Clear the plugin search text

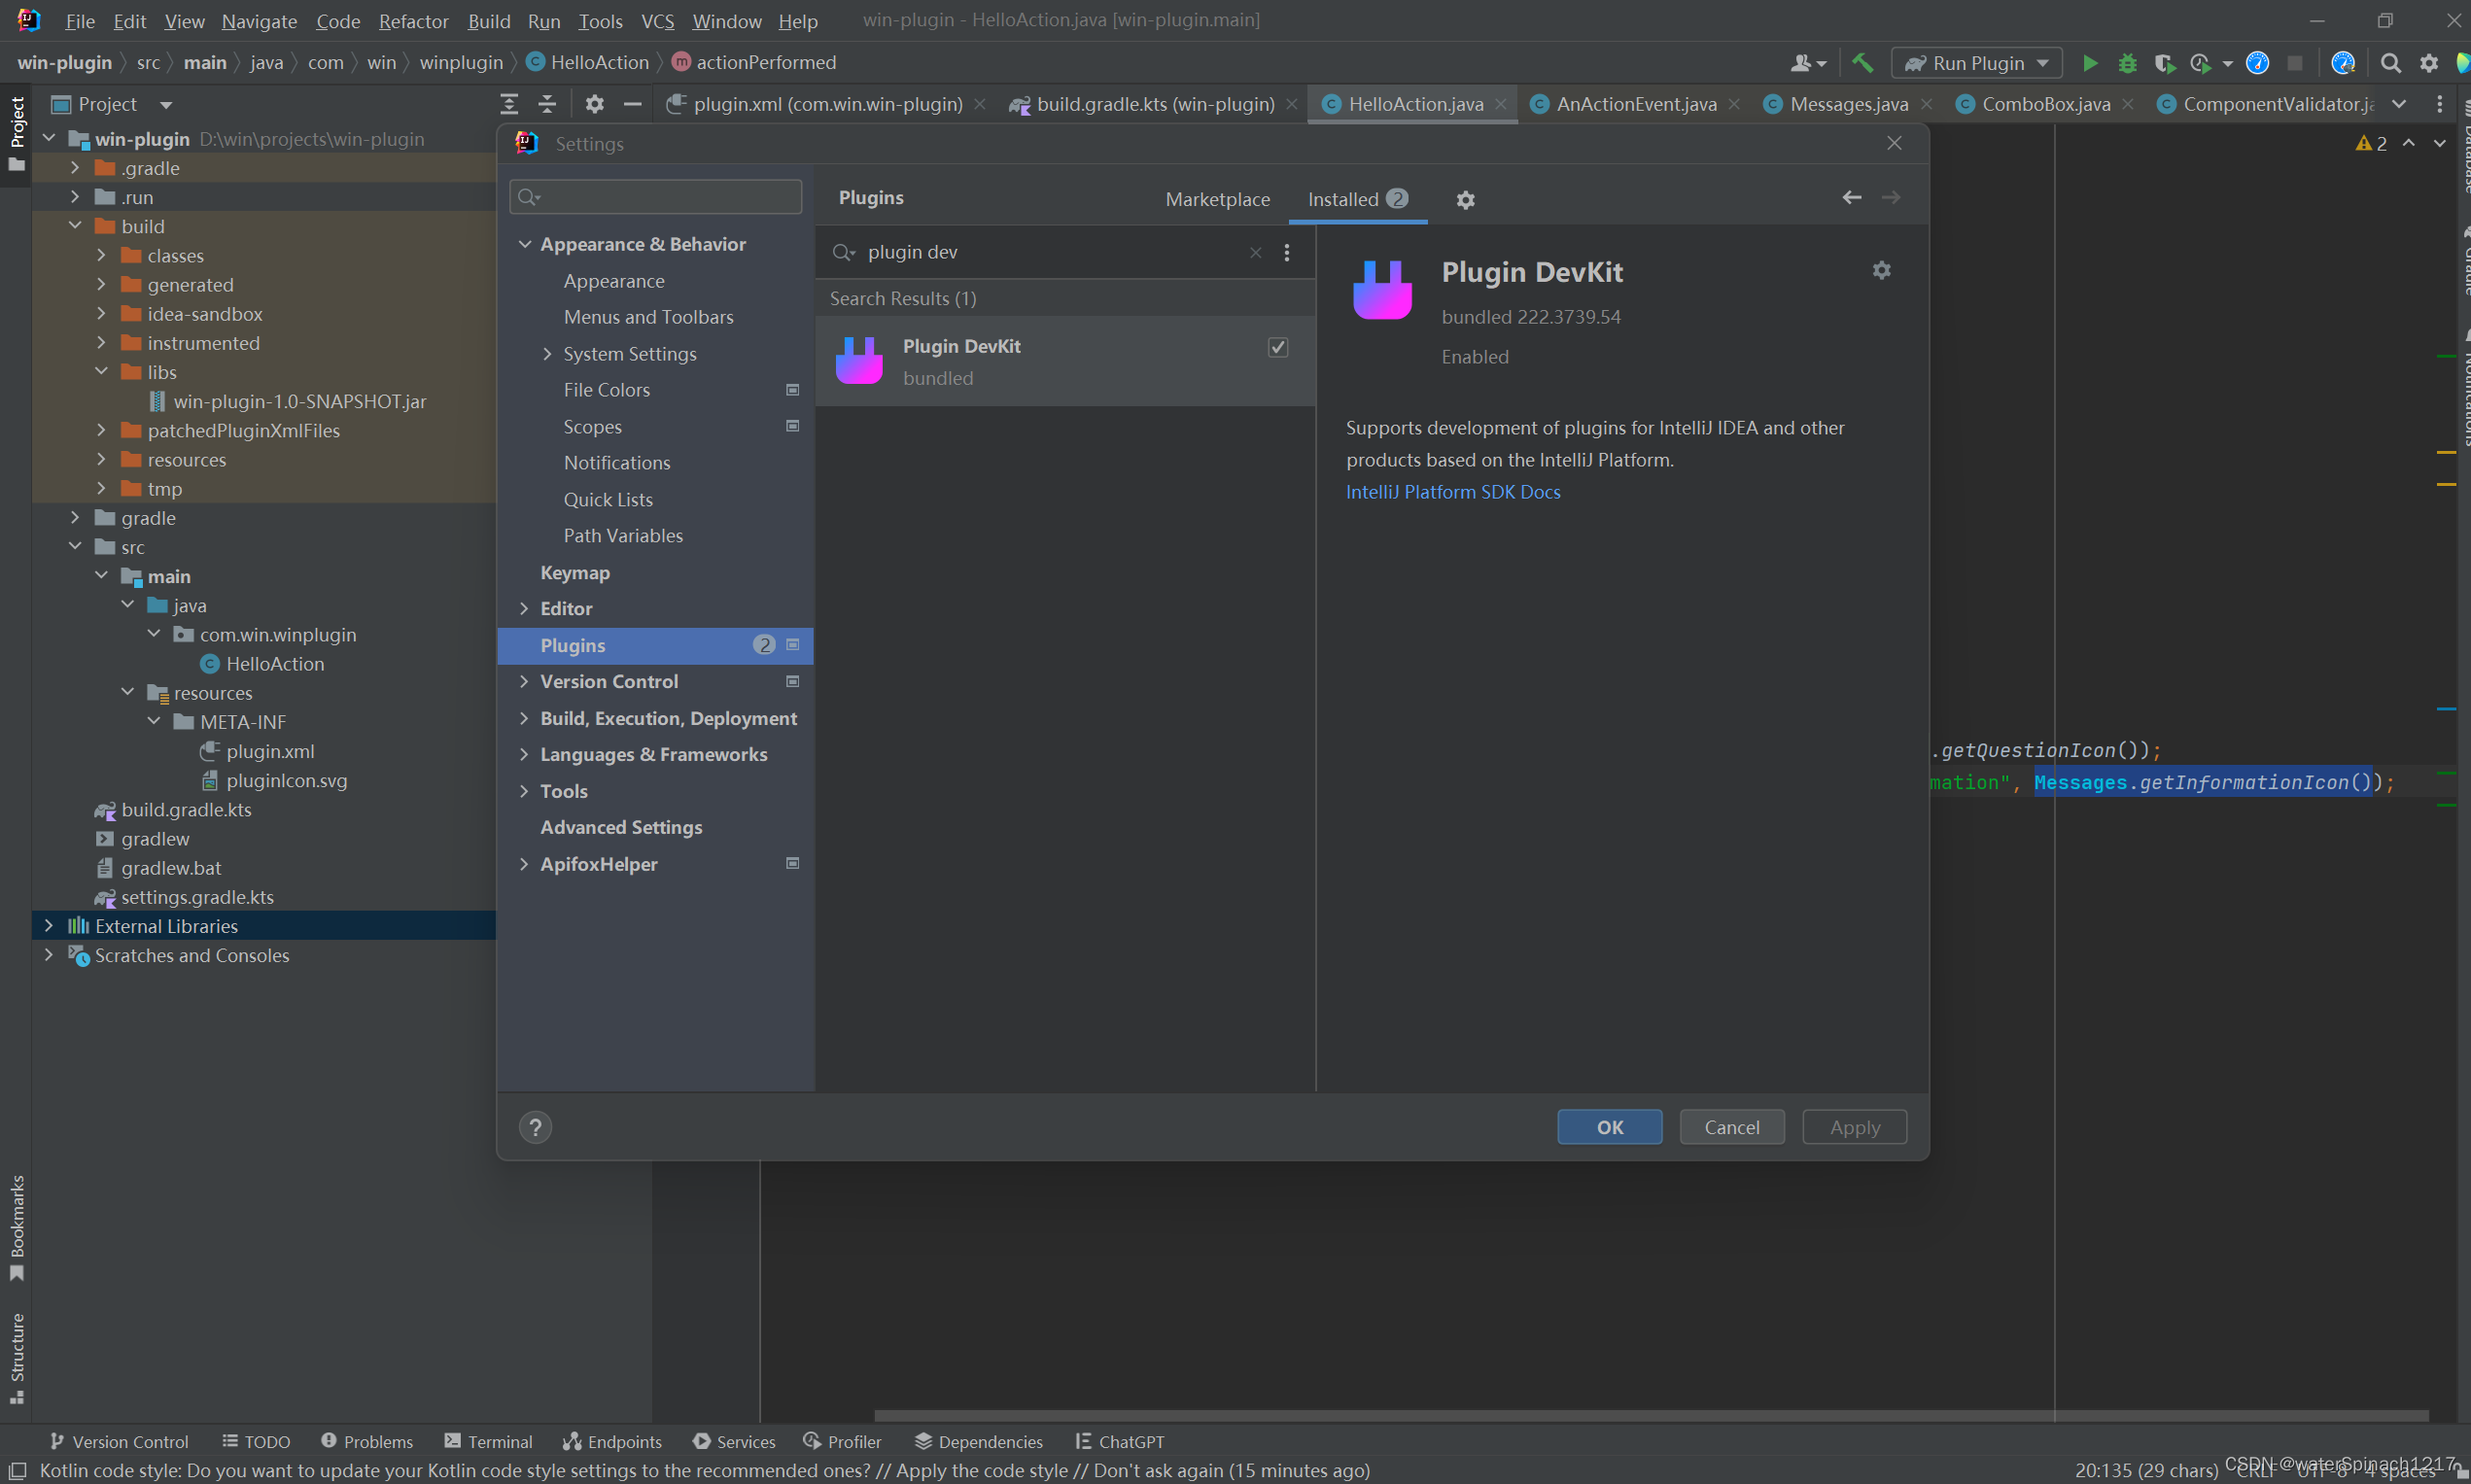pyautogui.click(x=1255, y=253)
